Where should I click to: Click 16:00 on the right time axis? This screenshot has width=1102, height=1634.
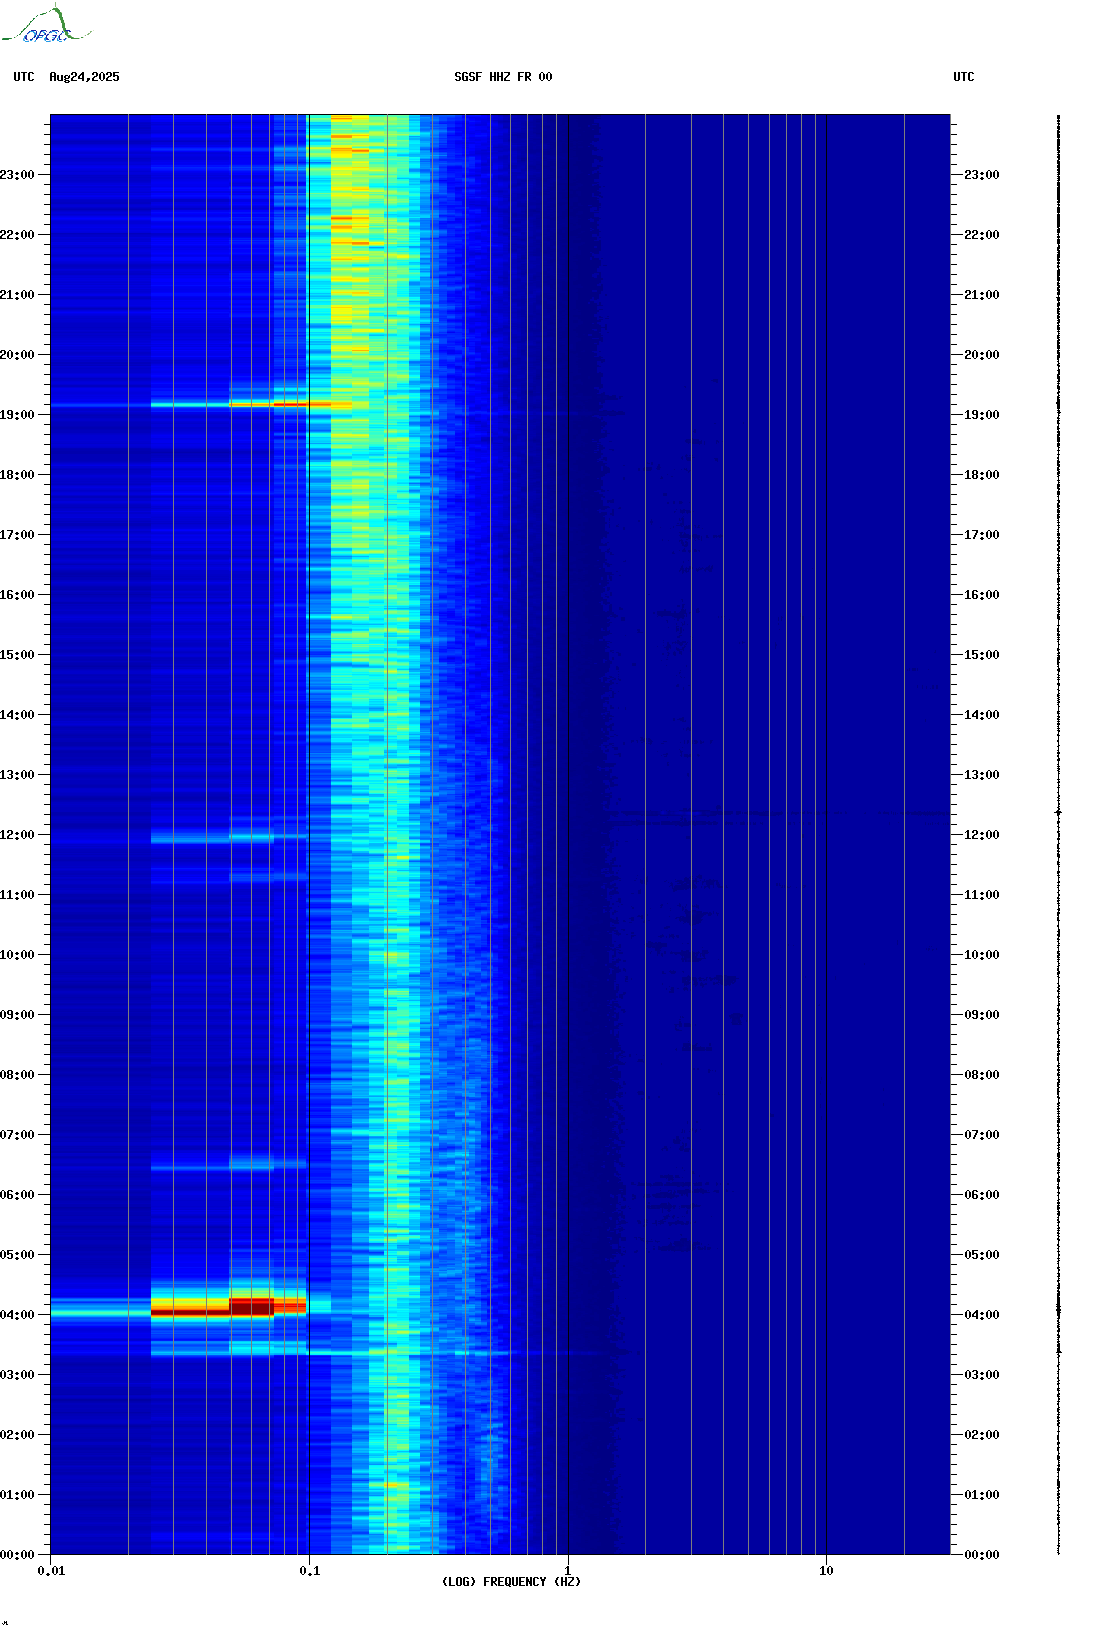(982, 595)
